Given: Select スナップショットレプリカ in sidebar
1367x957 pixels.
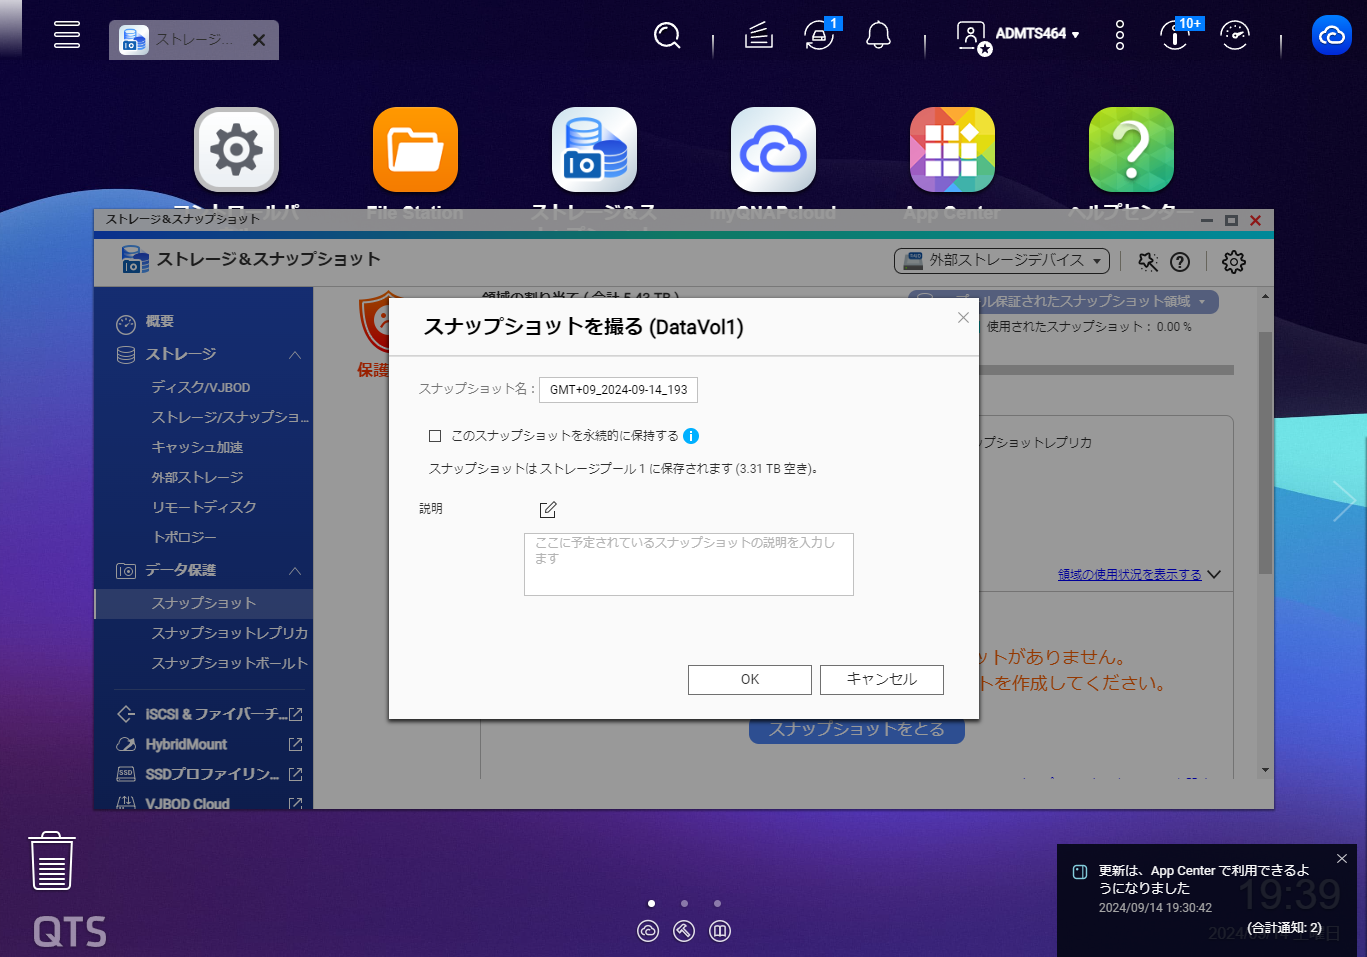Looking at the screenshot, I should point(230,633).
